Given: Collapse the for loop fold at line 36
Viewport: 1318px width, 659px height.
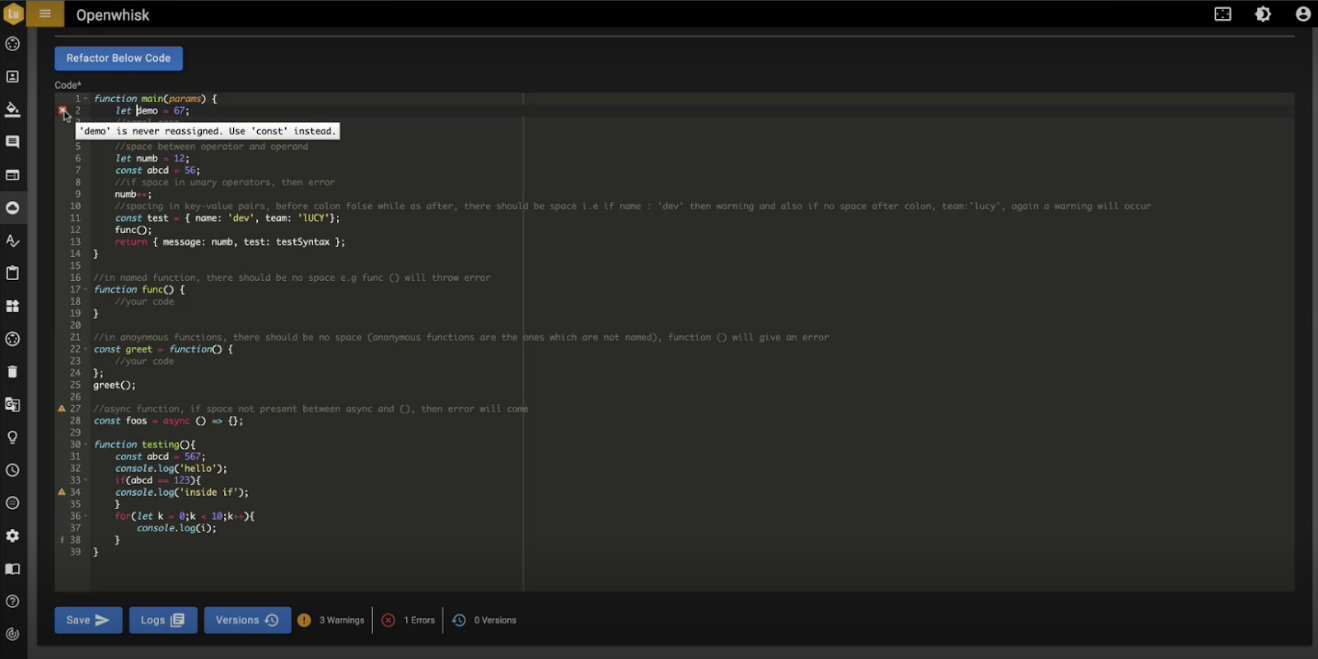Looking at the screenshot, I should (x=86, y=517).
